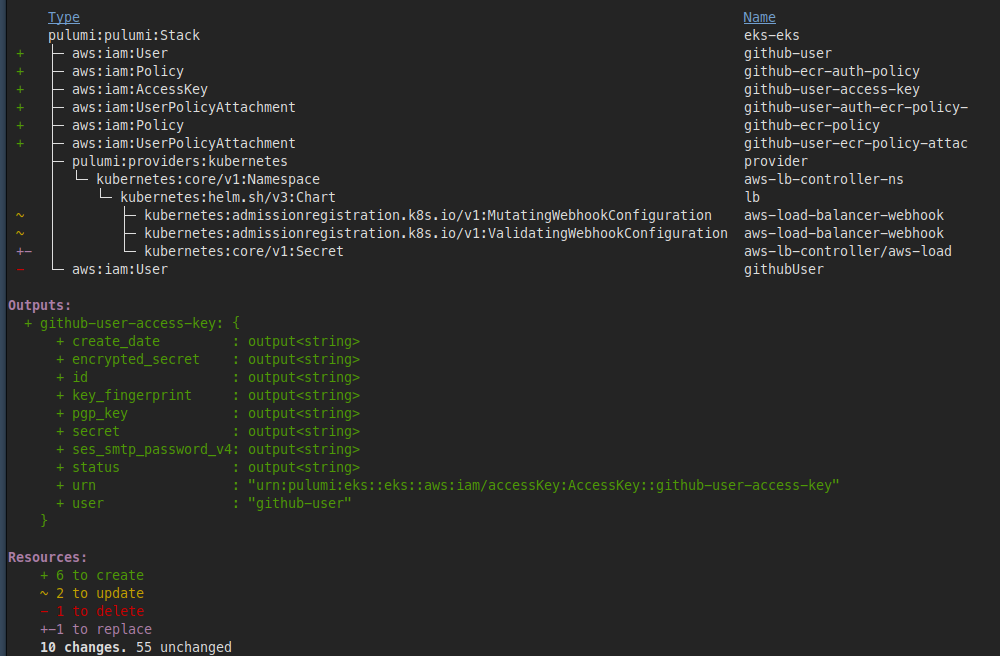Click the 1 to delete summary line

click(92, 611)
